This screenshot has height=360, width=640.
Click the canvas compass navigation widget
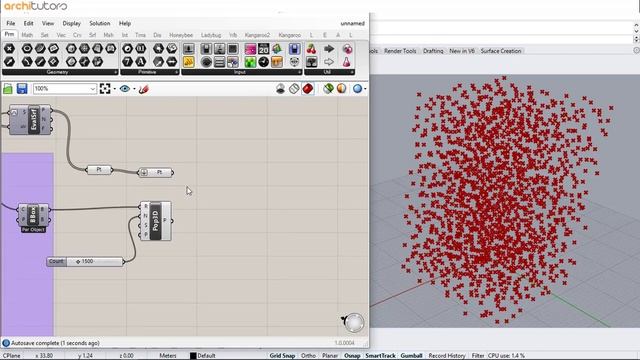pyautogui.click(x=353, y=323)
